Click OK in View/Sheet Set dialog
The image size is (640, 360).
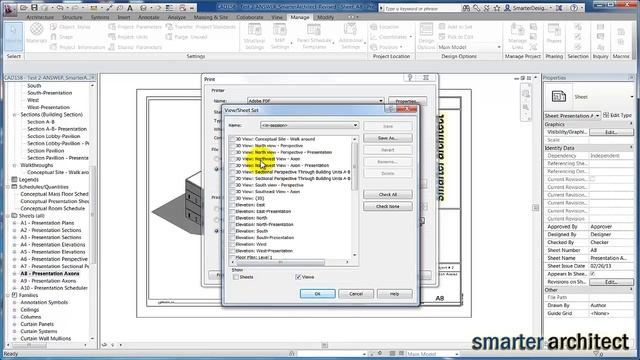pos(318,294)
